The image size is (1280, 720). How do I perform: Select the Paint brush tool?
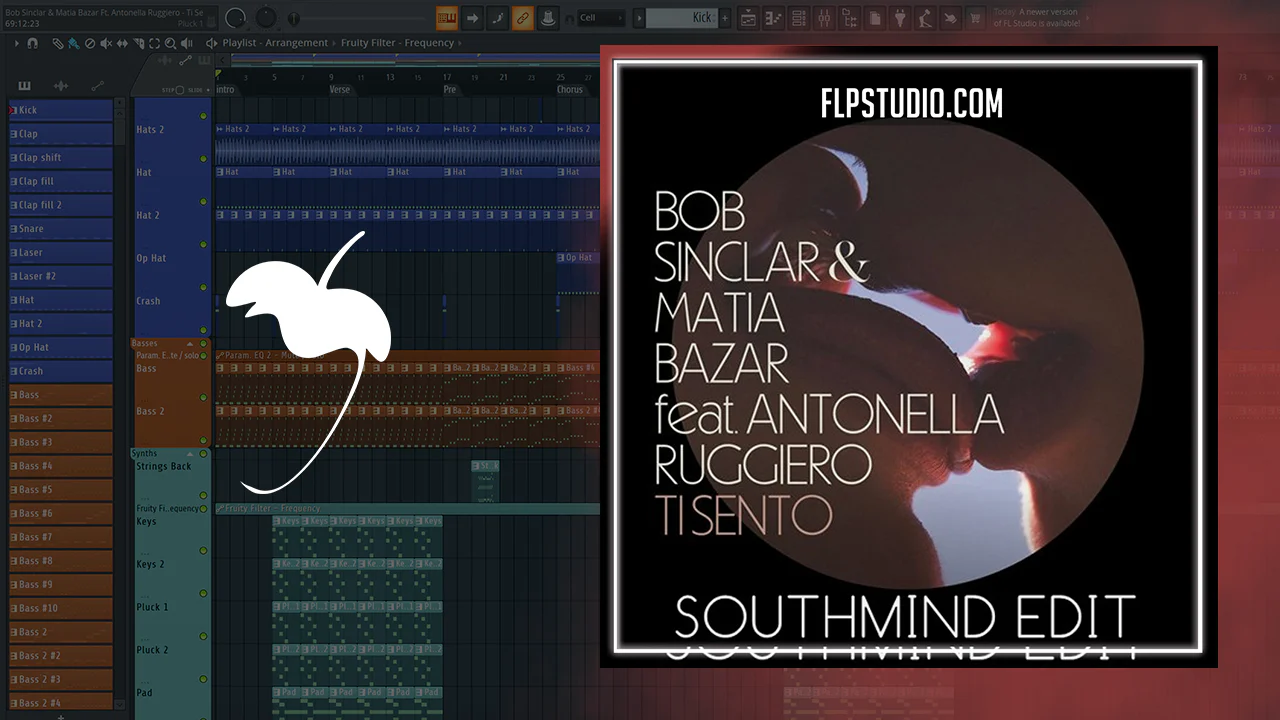[x=73, y=43]
